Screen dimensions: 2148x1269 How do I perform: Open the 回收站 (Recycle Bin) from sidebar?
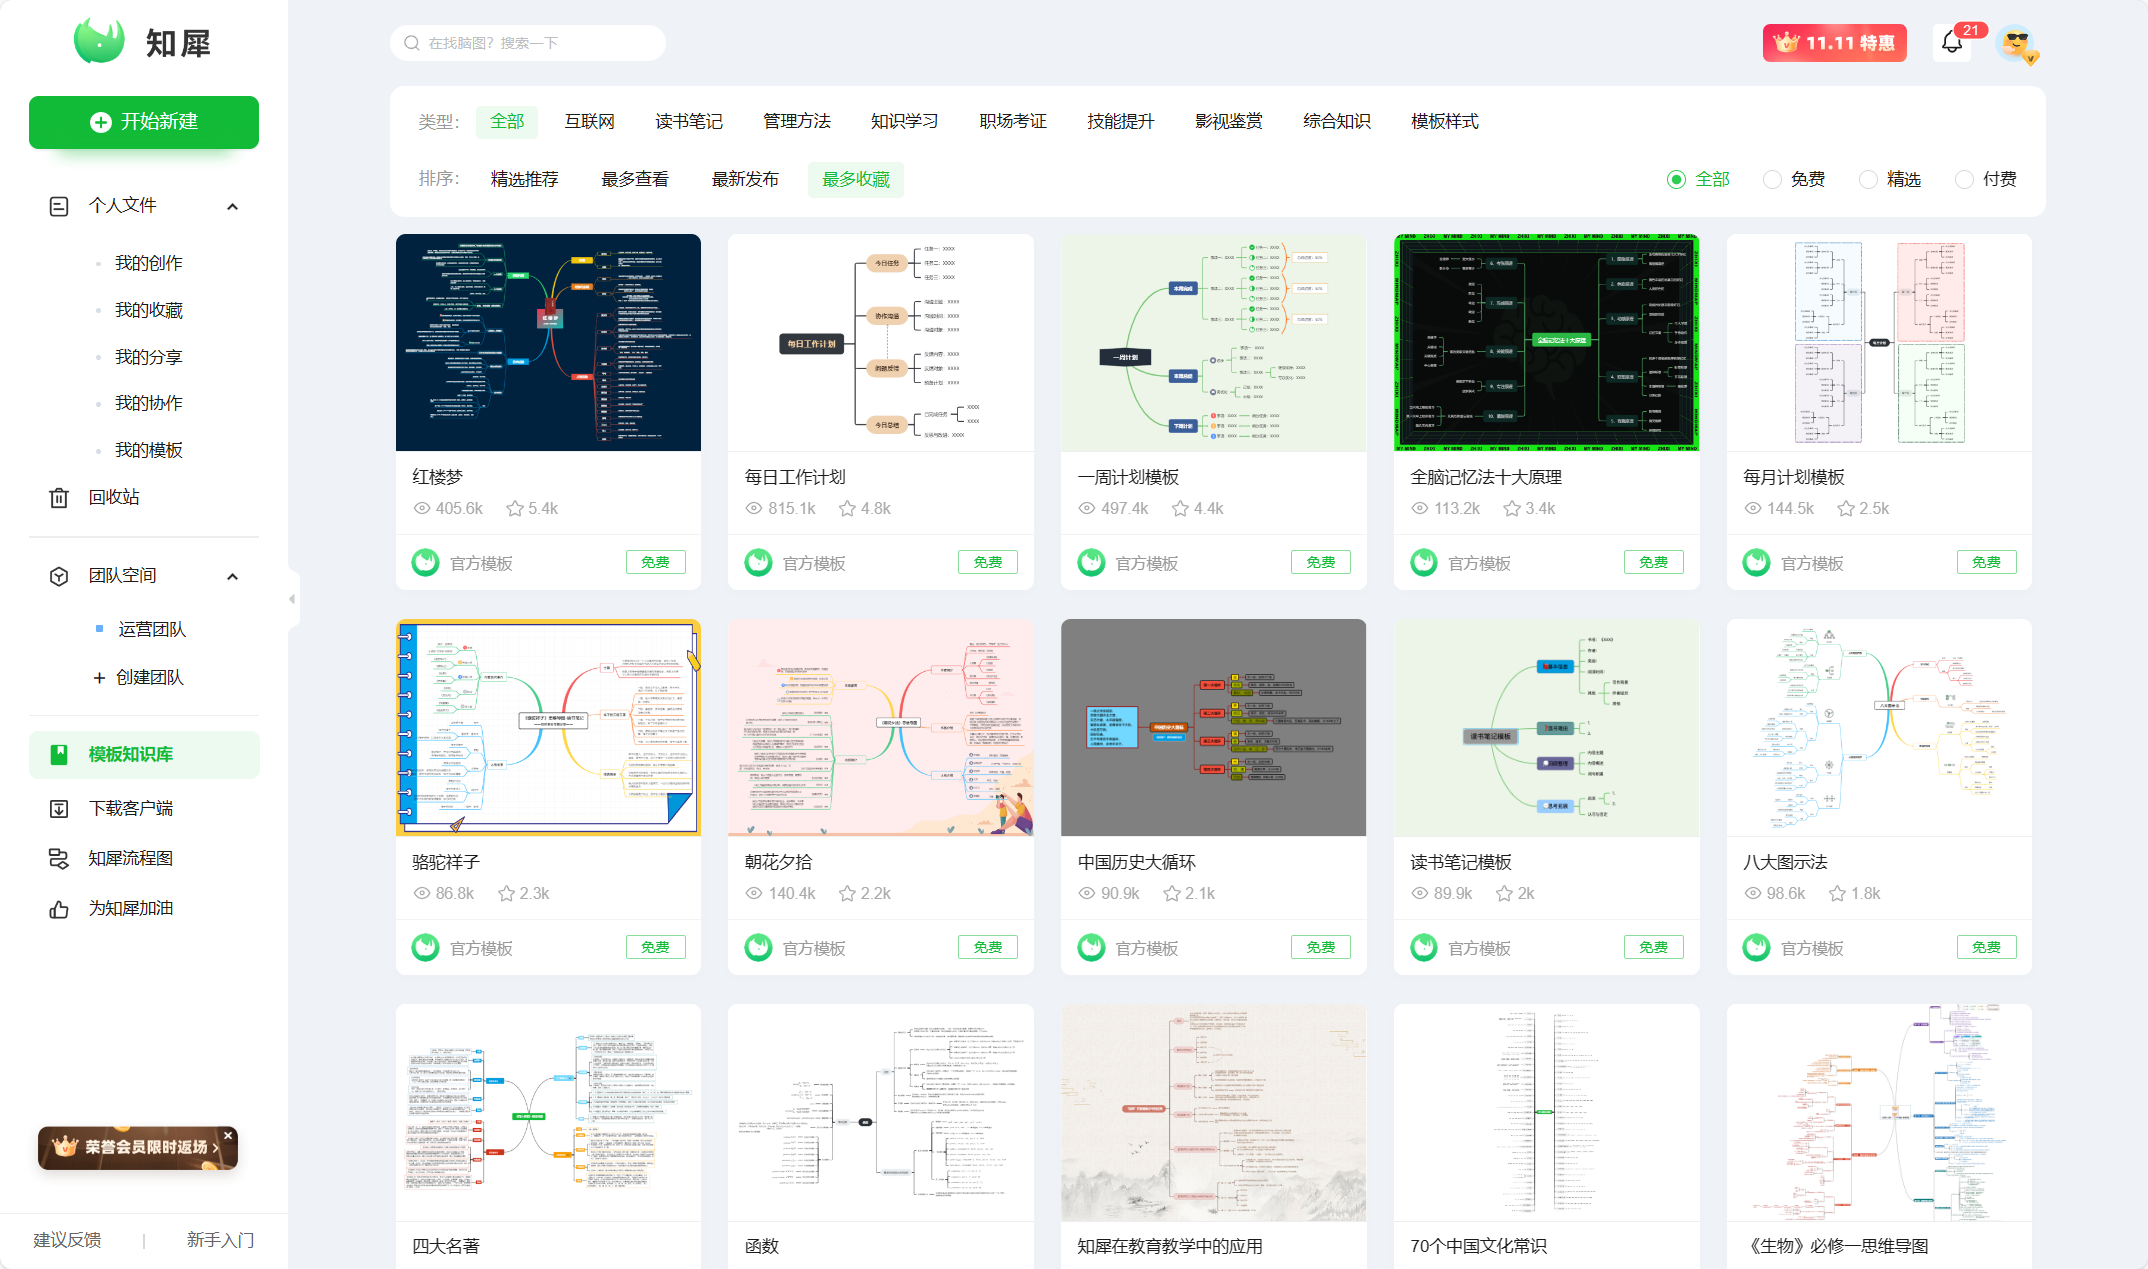pyautogui.click(x=113, y=496)
